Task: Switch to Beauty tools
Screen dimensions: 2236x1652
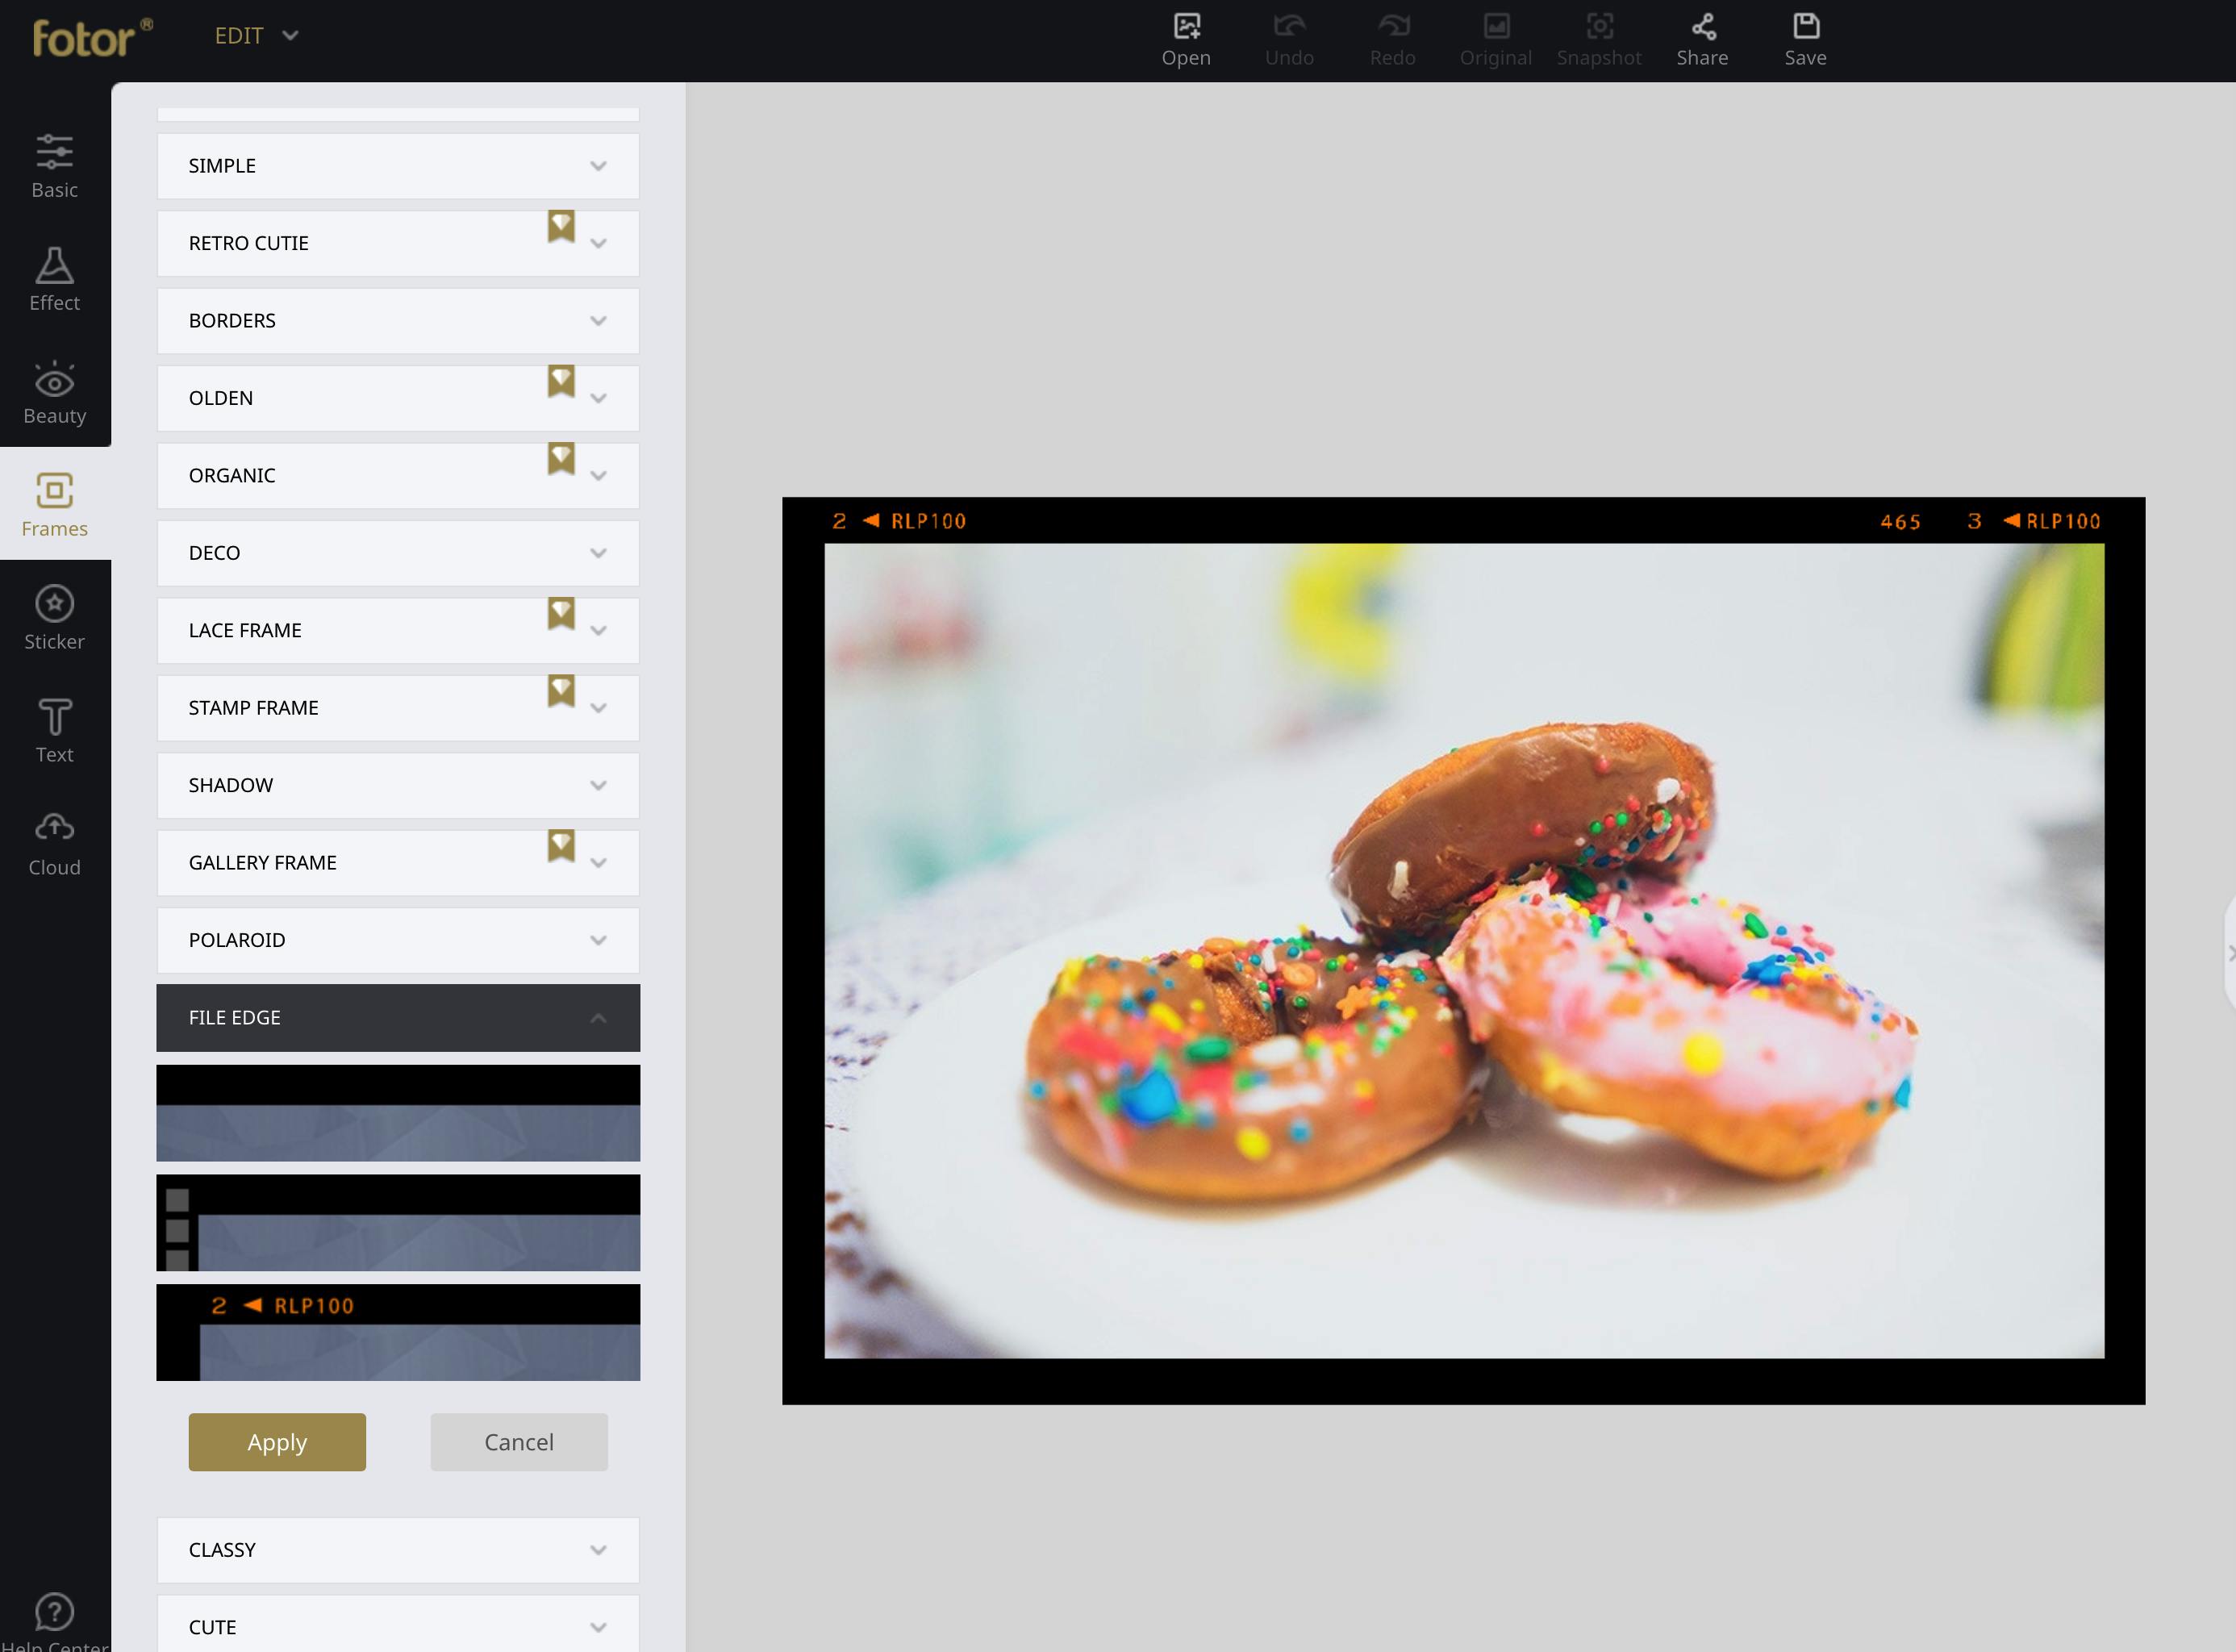Action: [54, 392]
